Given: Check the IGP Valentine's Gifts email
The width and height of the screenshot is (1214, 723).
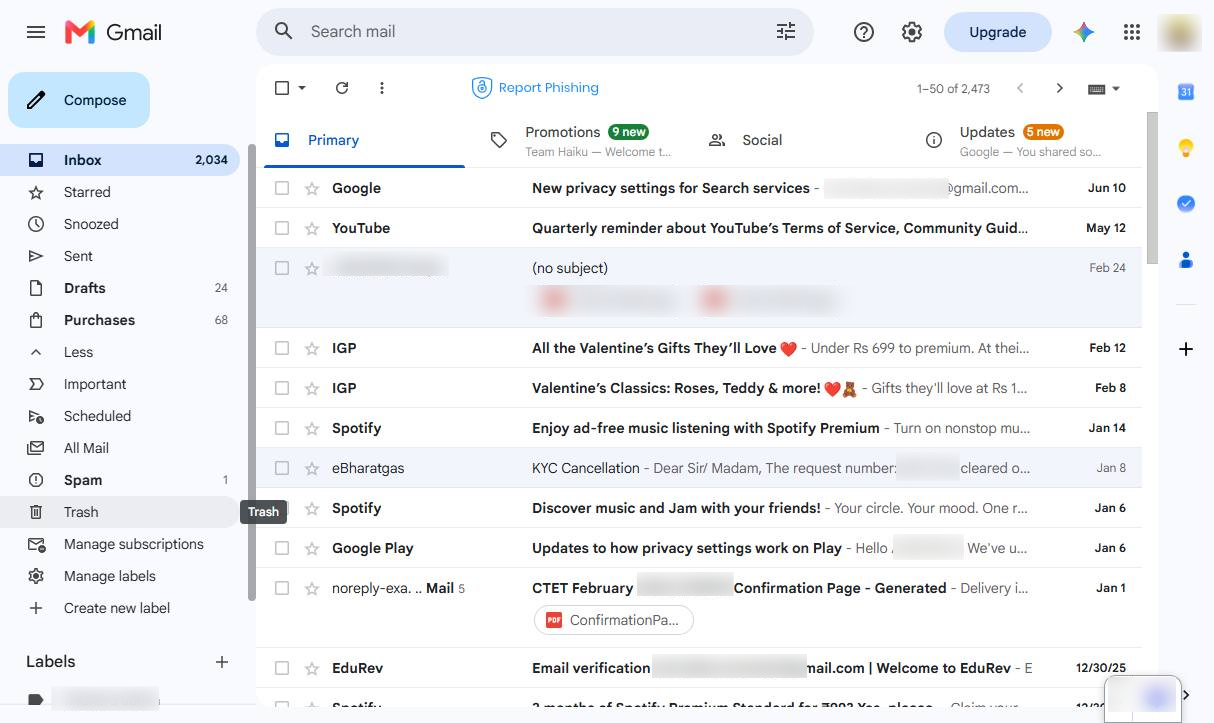Looking at the screenshot, I should pyautogui.click(x=282, y=348).
